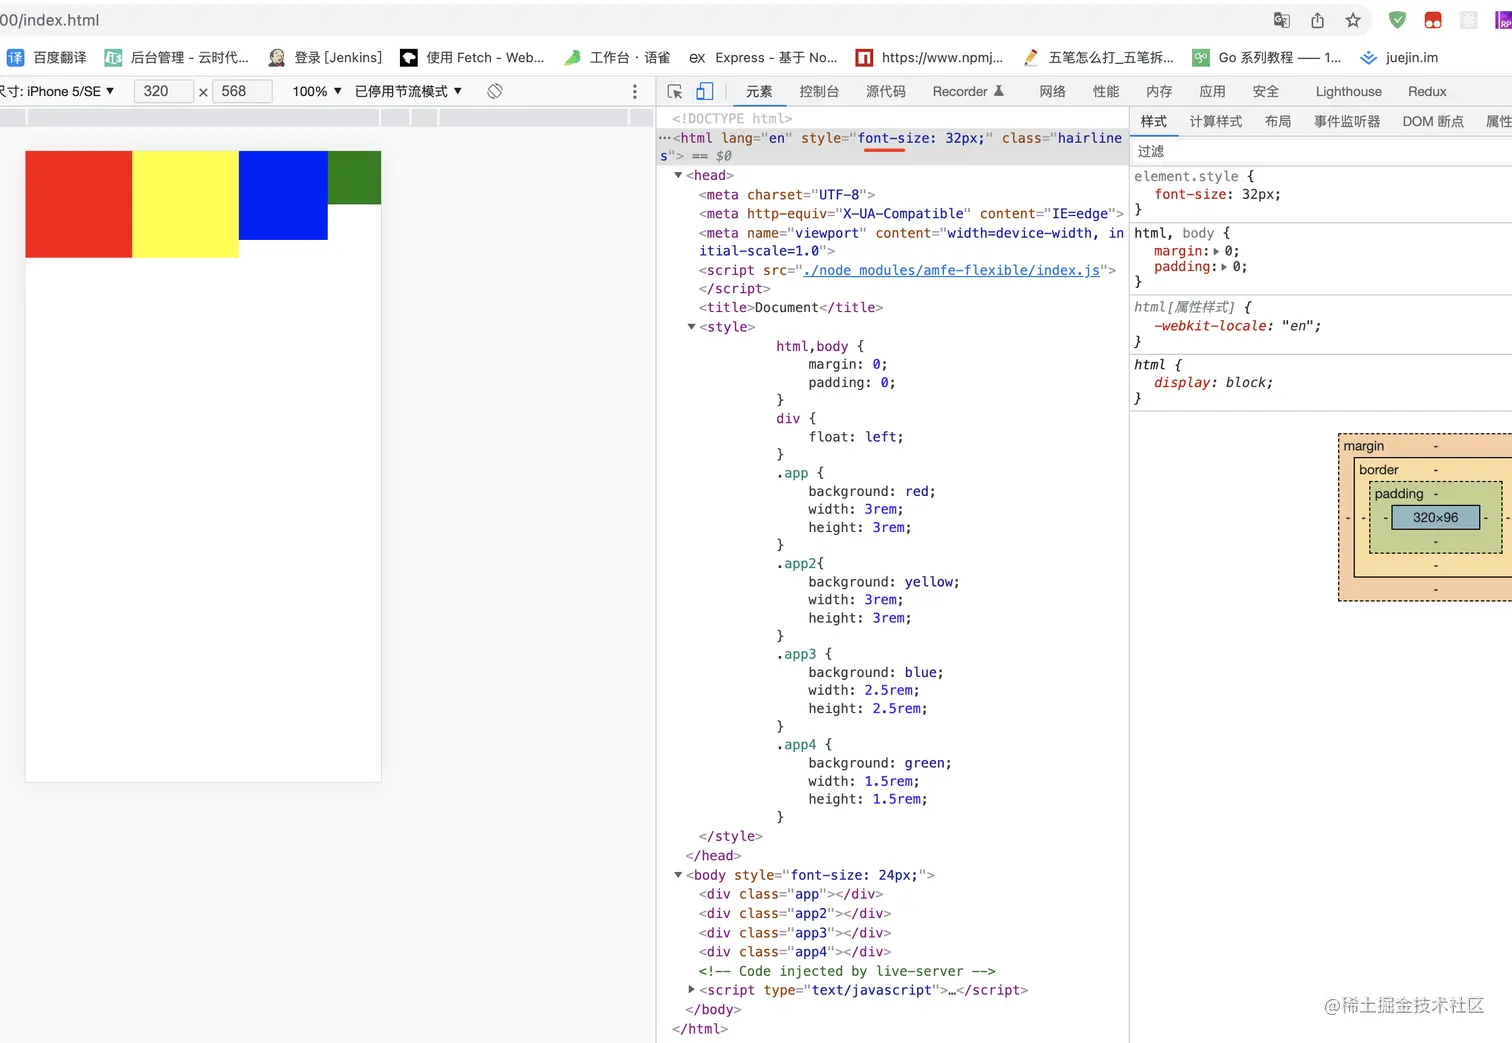Open juejin.im bookmark
Viewport: 1512px width, 1043px height.
pyautogui.click(x=1399, y=58)
